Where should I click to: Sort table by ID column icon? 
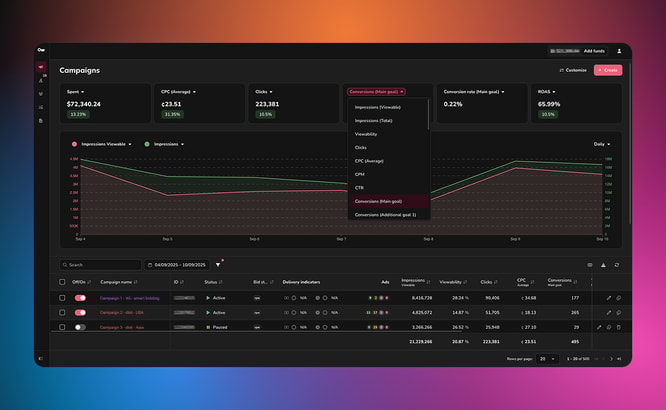click(182, 282)
